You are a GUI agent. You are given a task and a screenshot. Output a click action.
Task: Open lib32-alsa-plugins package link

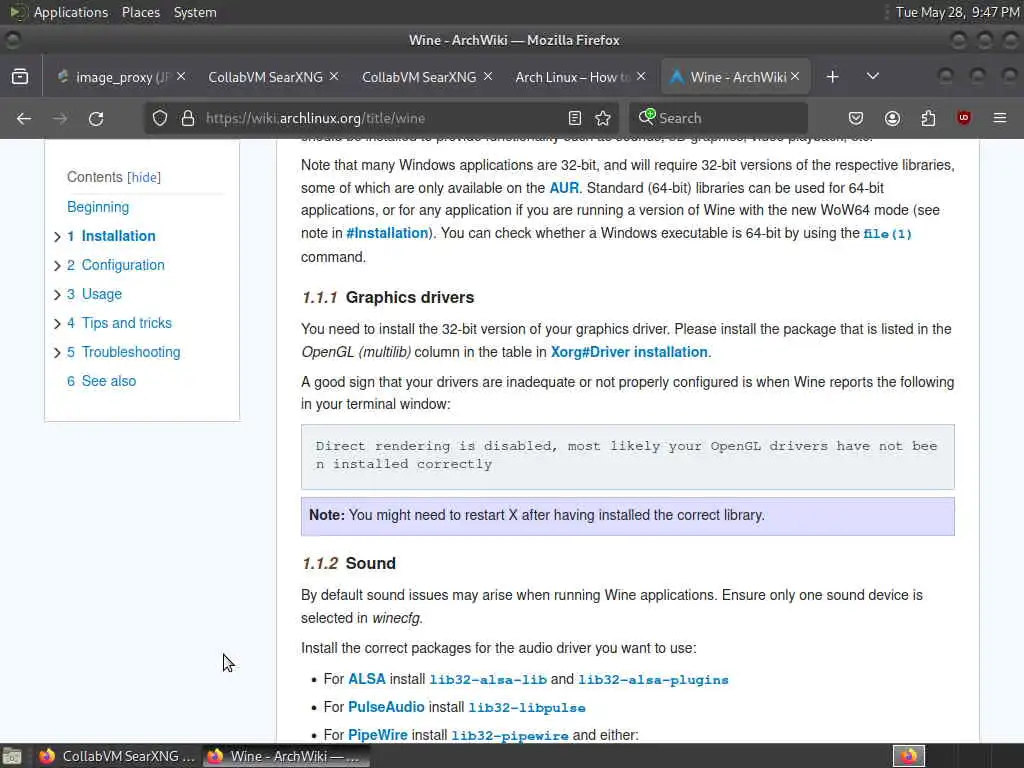click(653, 680)
